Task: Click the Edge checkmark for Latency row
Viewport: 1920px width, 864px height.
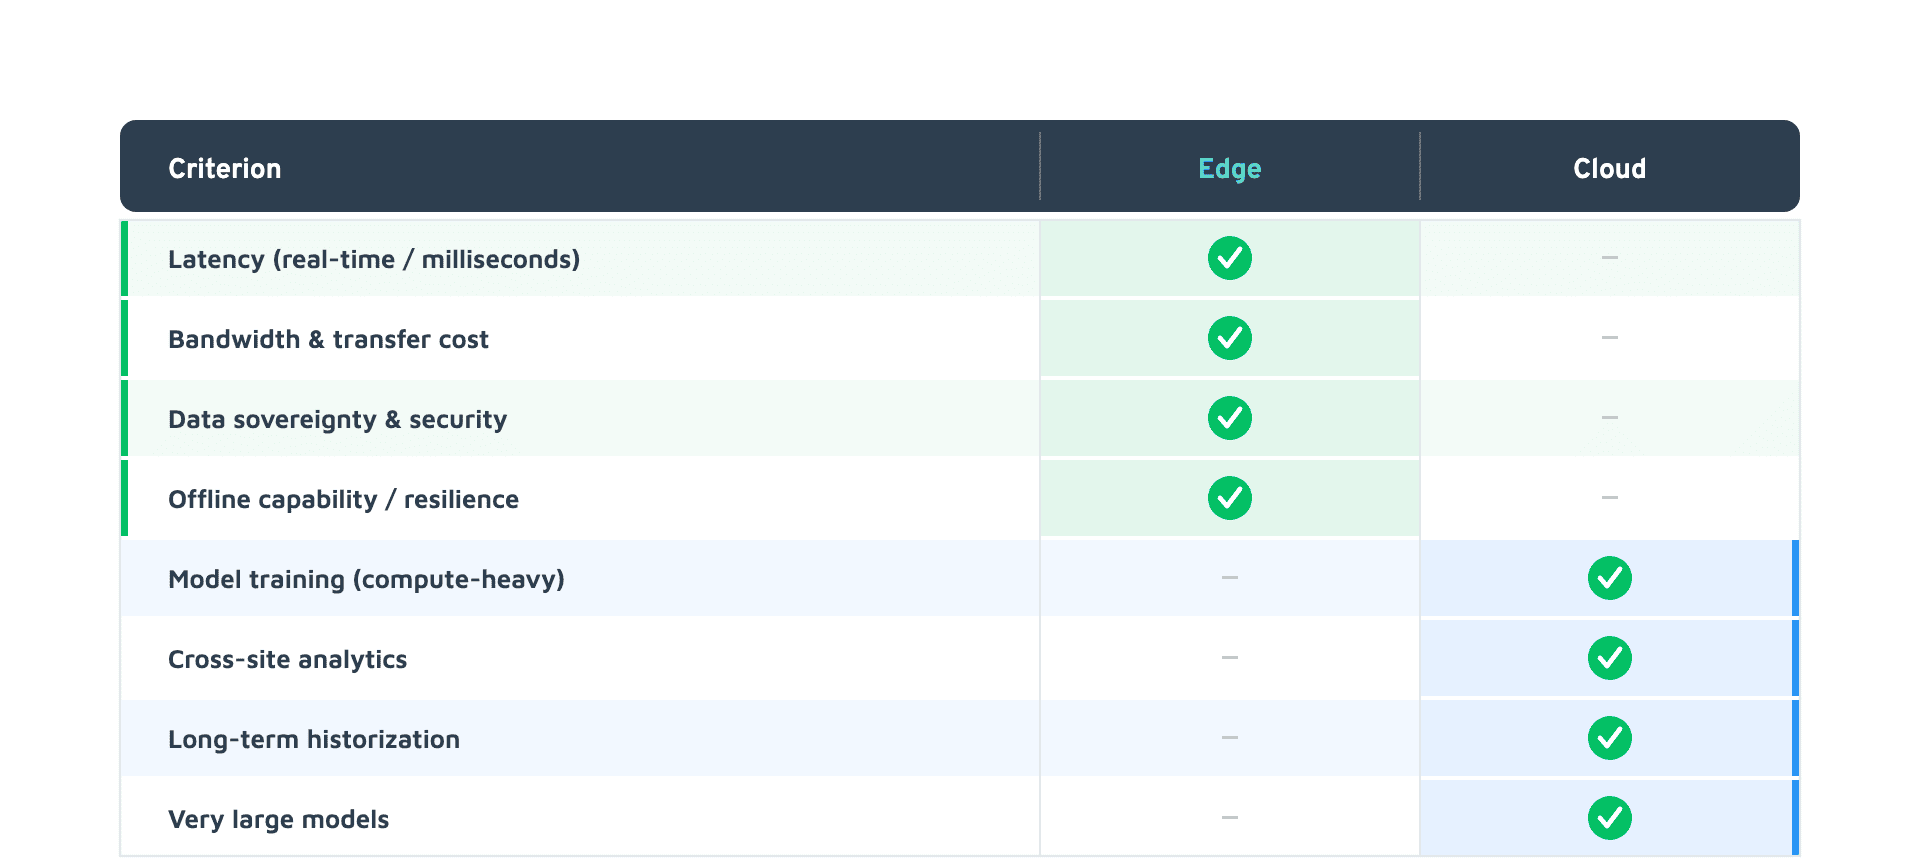Action: point(1230,258)
